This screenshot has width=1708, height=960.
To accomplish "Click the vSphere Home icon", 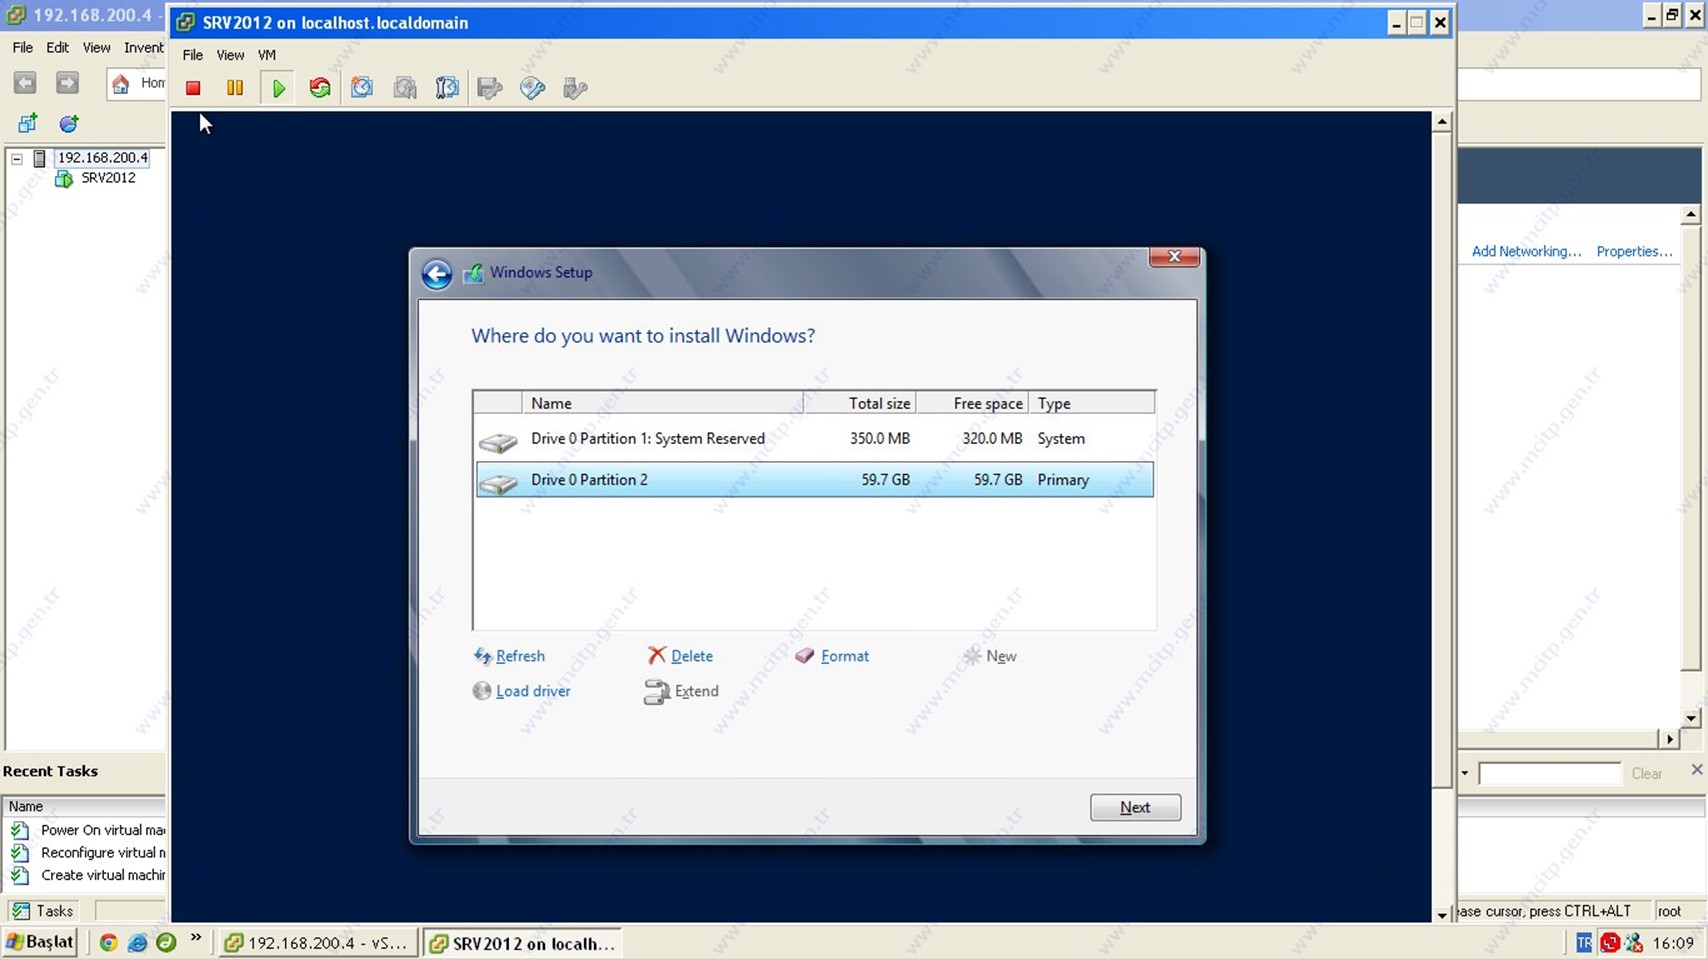I will [x=121, y=83].
